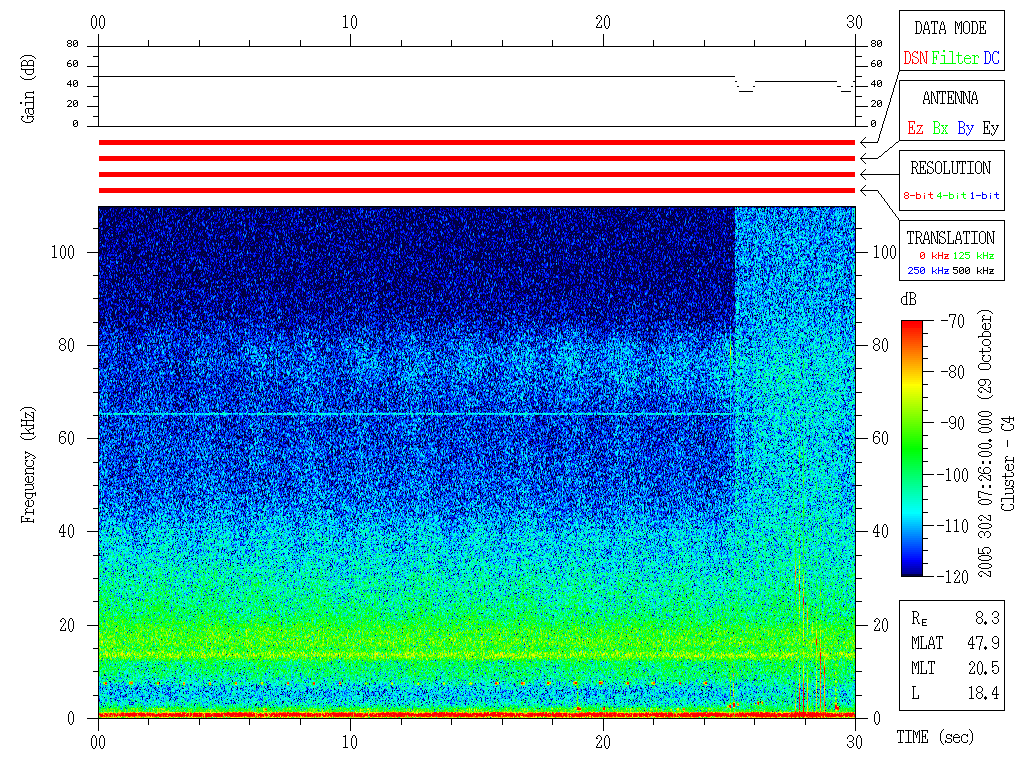
Task: Click the Gain (dB) axis label
Action: [27, 89]
